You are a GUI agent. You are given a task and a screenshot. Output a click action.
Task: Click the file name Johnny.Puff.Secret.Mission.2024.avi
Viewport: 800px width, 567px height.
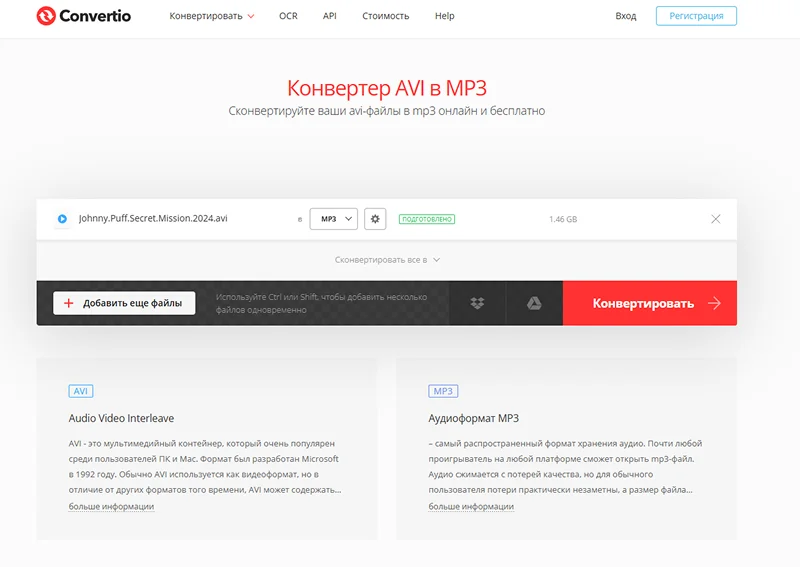pos(153,218)
